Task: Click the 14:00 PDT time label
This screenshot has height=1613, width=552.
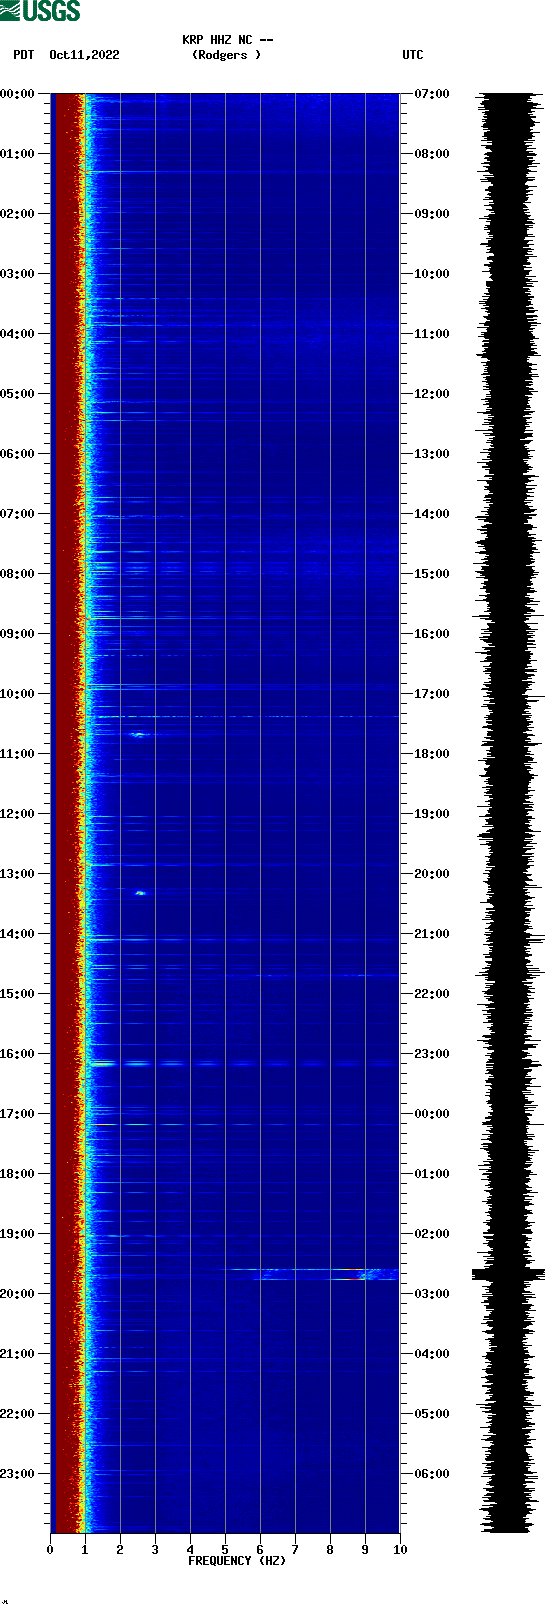Action: coord(18,934)
